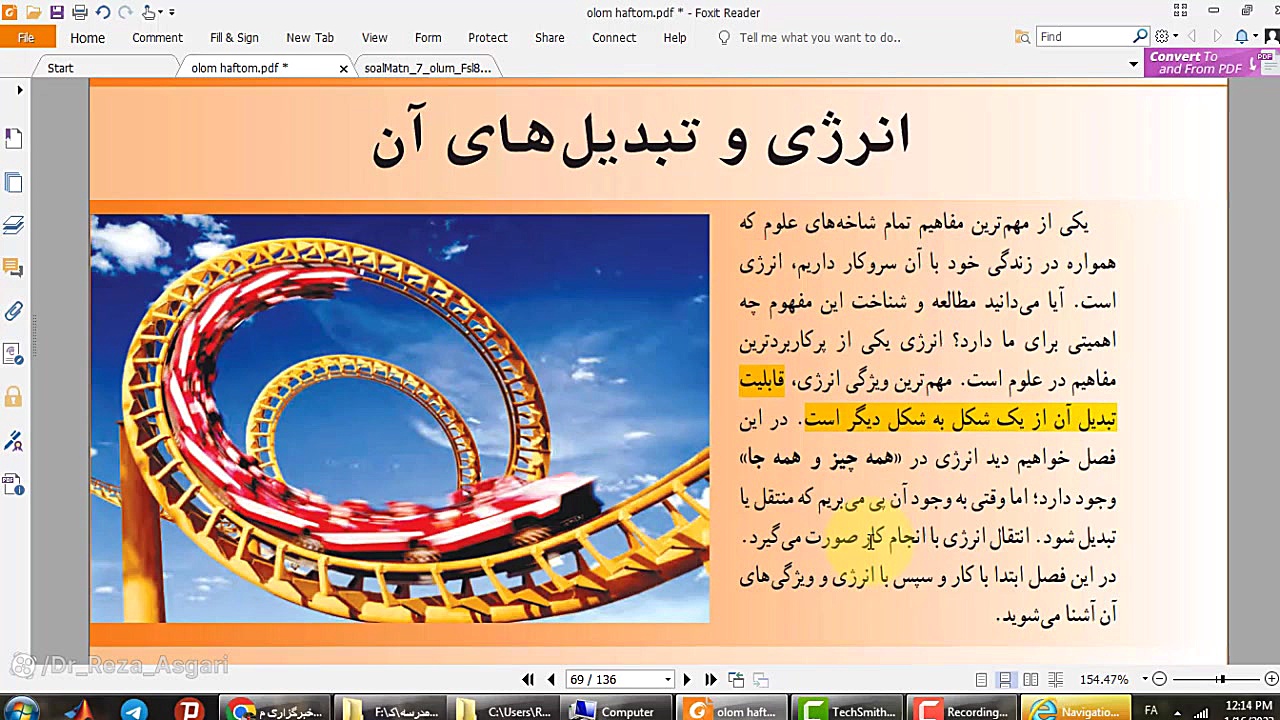Image resolution: width=1280 pixels, height=720 pixels.
Task: Open the Attachments paperclip panel
Action: [x=14, y=311]
